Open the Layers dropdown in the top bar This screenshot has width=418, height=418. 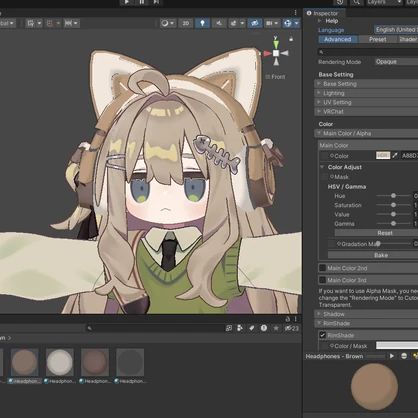(x=384, y=2)
